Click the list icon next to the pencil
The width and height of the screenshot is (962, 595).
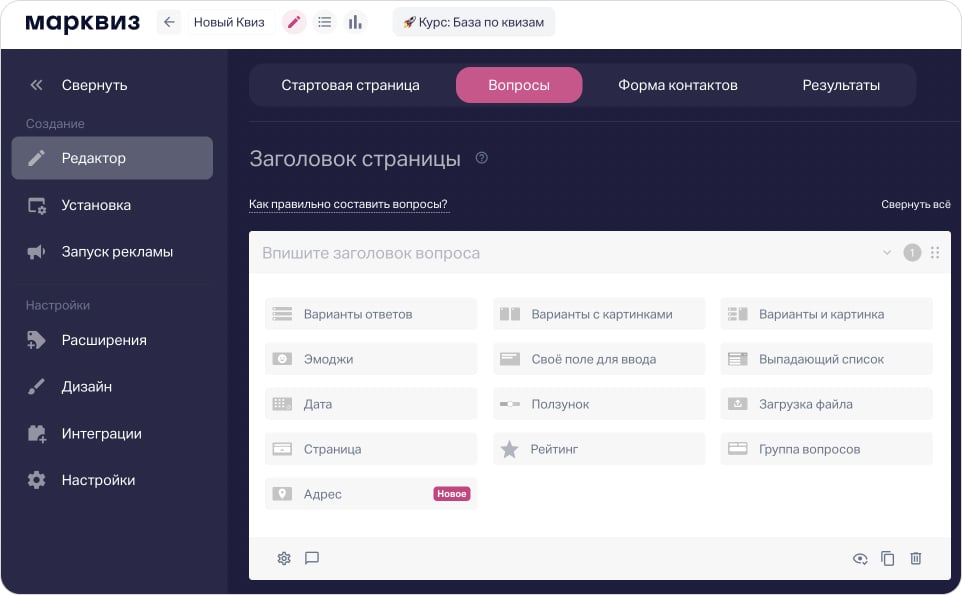(x=324, y=20)
